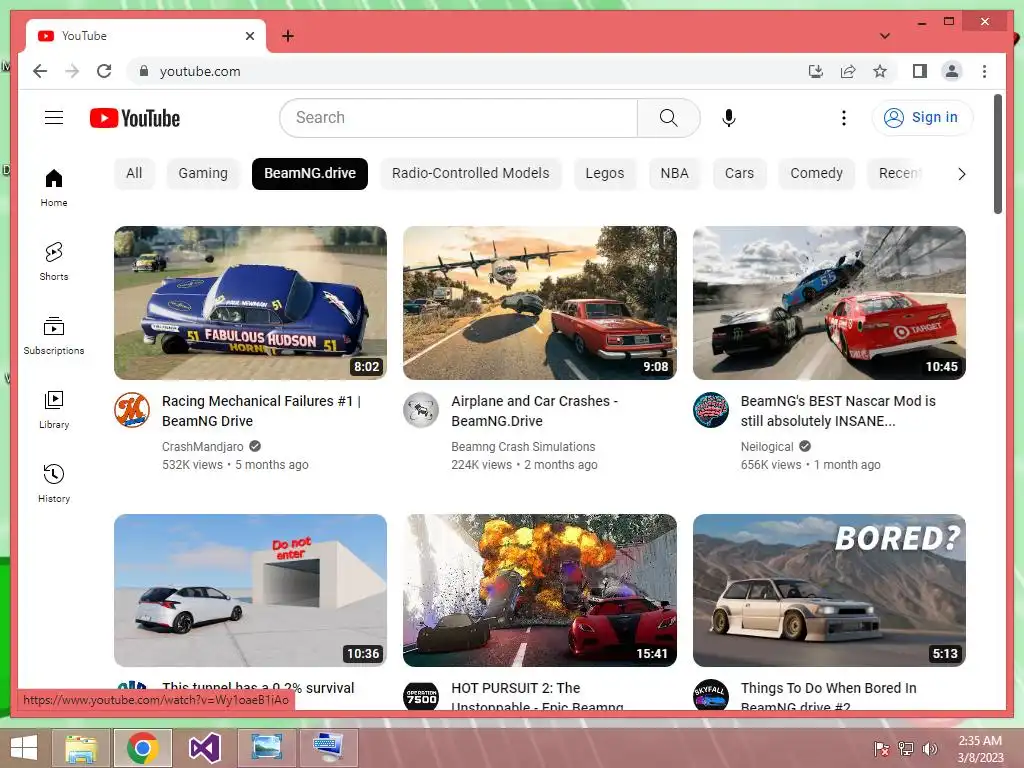View site information lock icon
Screen dimensions: 1024x768
pos(144,71)
